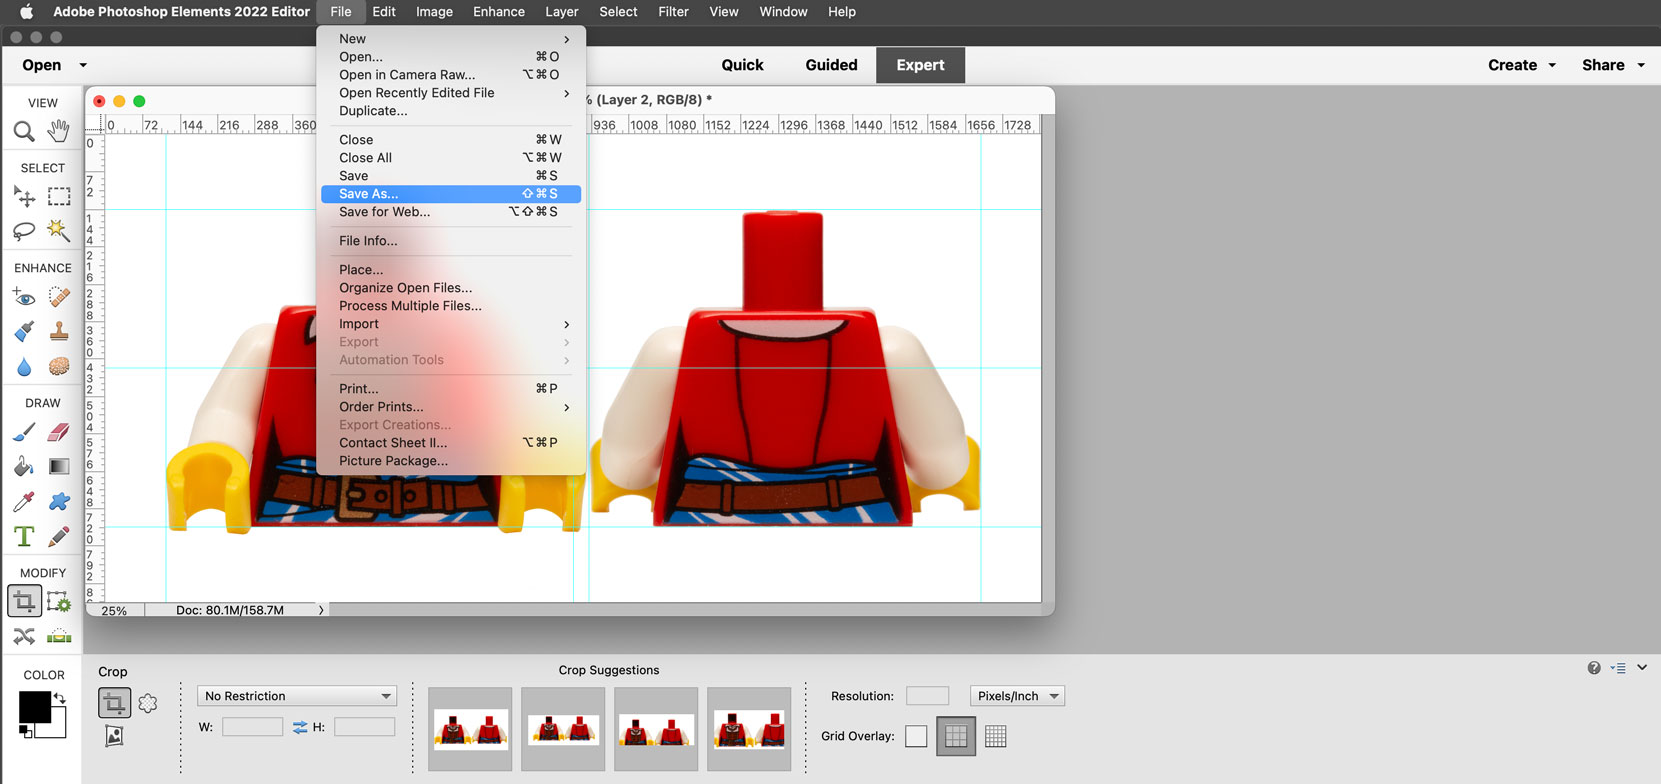Switch to Quick edit mode

(x=742, y=65)
